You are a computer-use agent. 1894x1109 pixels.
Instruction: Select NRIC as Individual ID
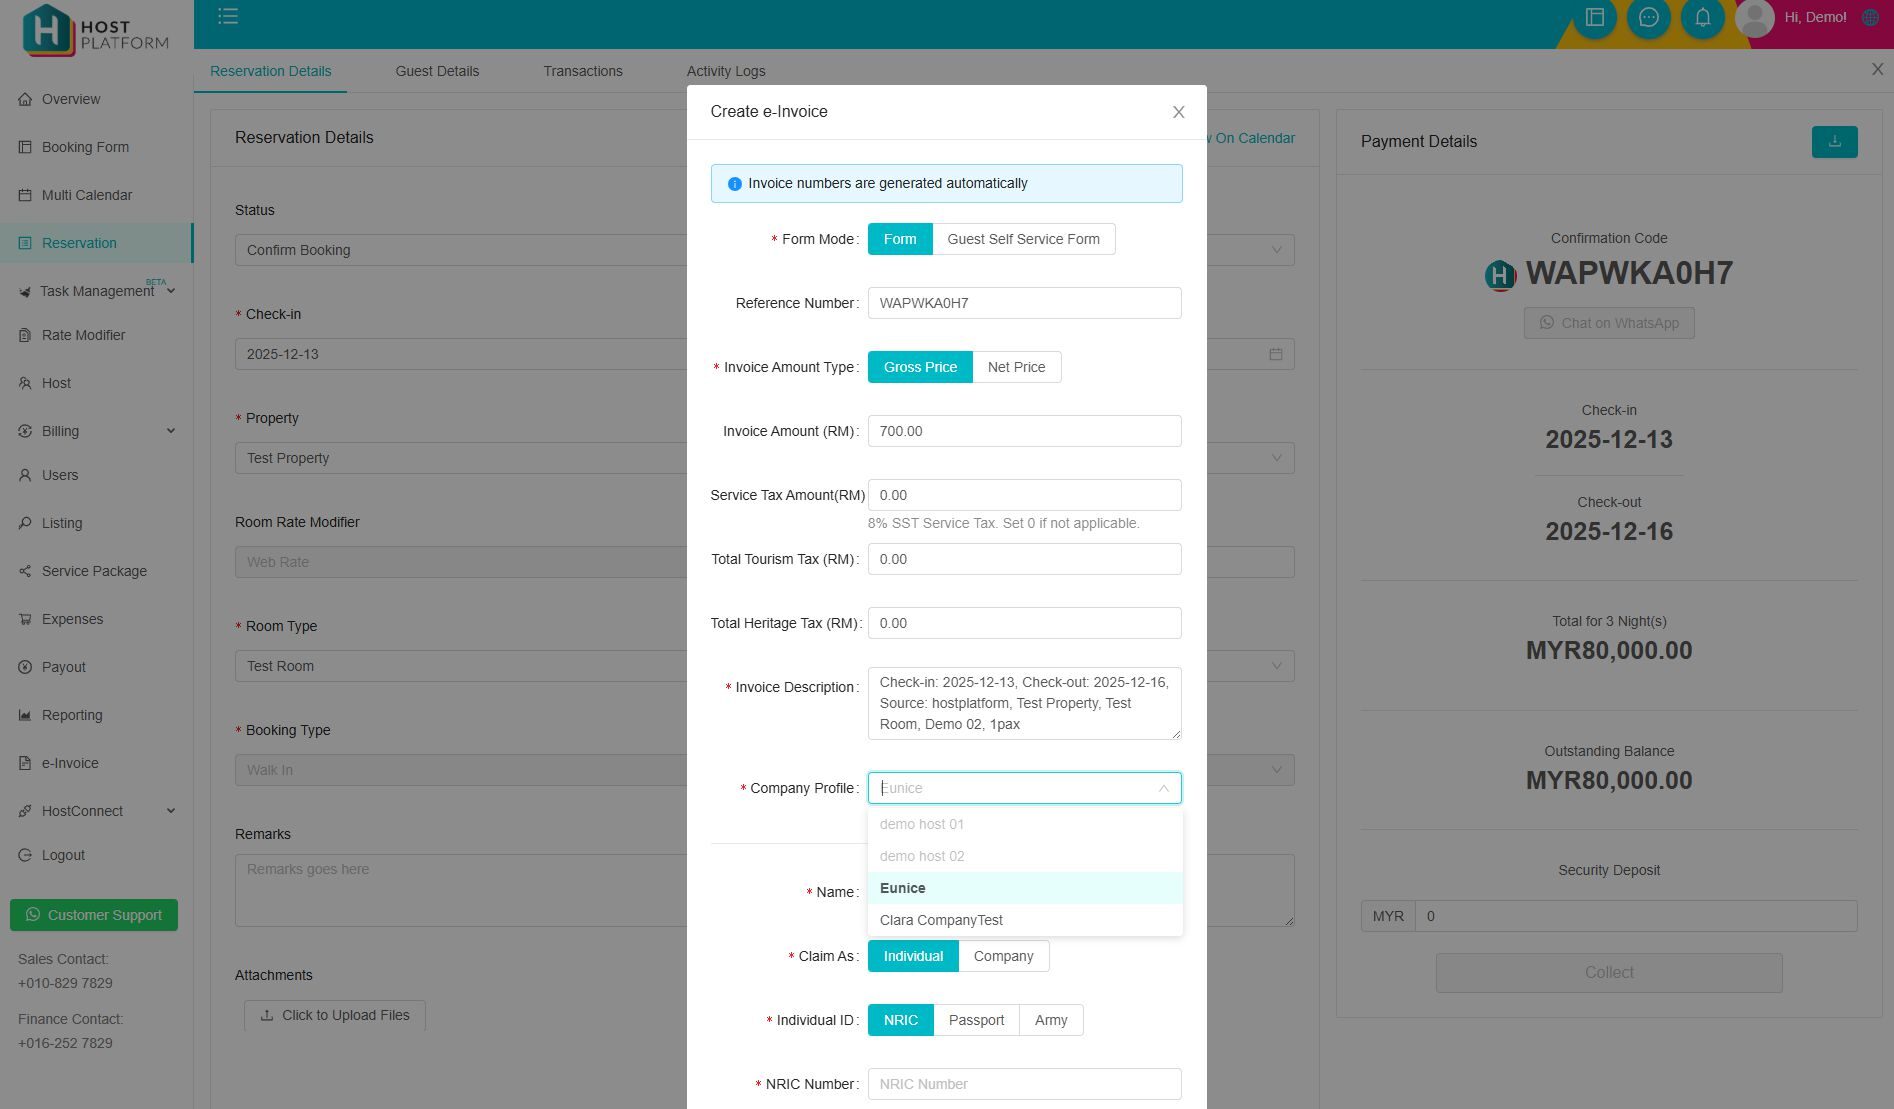(900, 1020)
